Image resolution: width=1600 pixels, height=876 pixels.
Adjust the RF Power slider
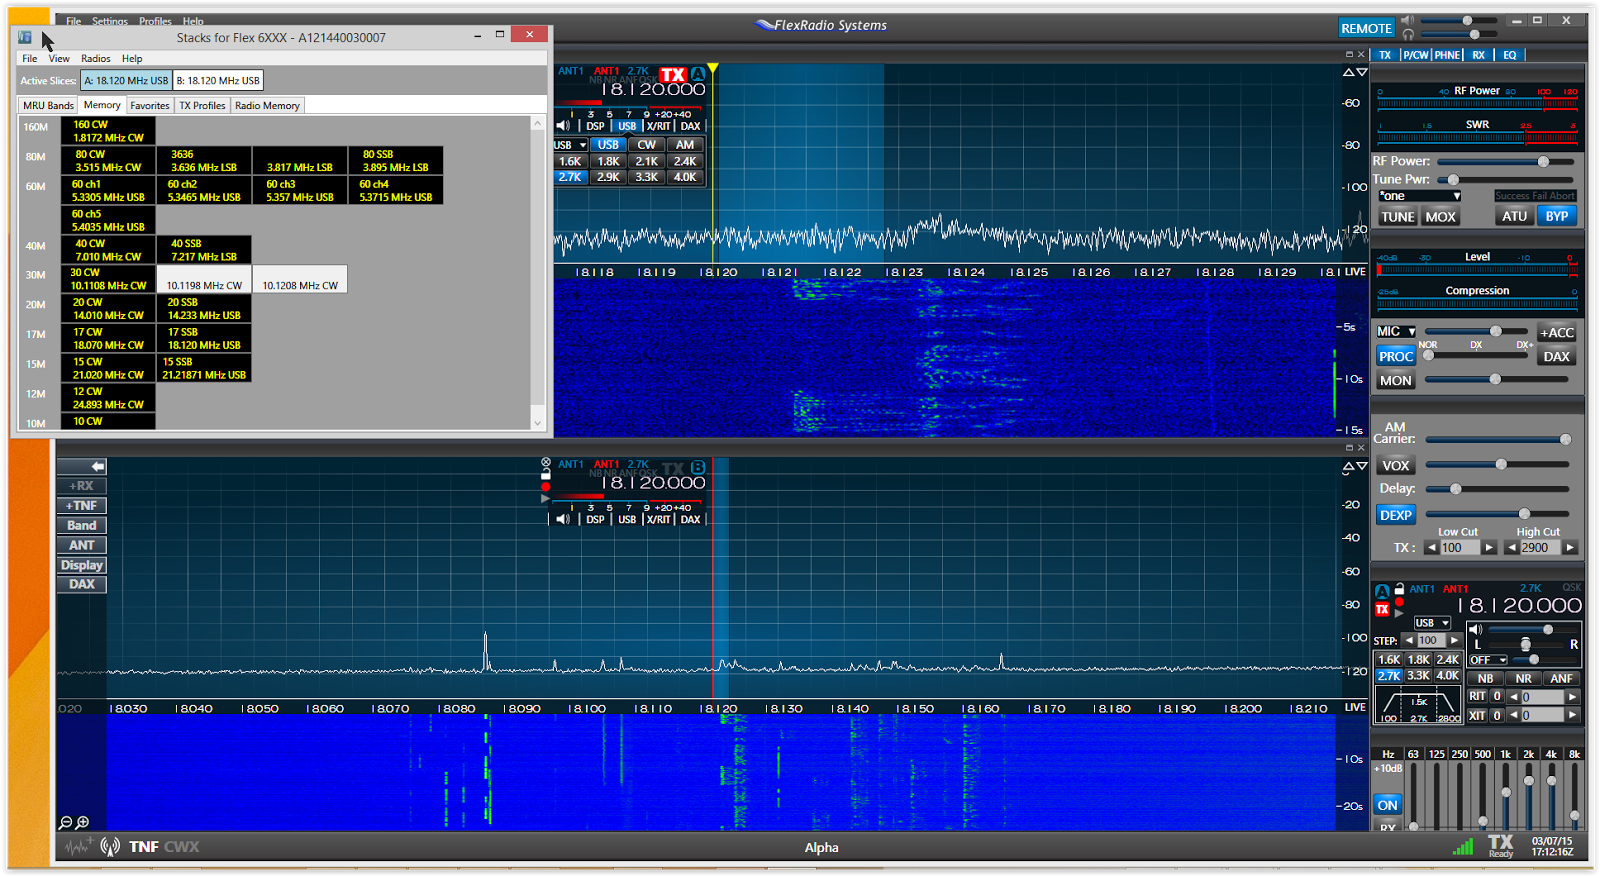(1543, 161)
